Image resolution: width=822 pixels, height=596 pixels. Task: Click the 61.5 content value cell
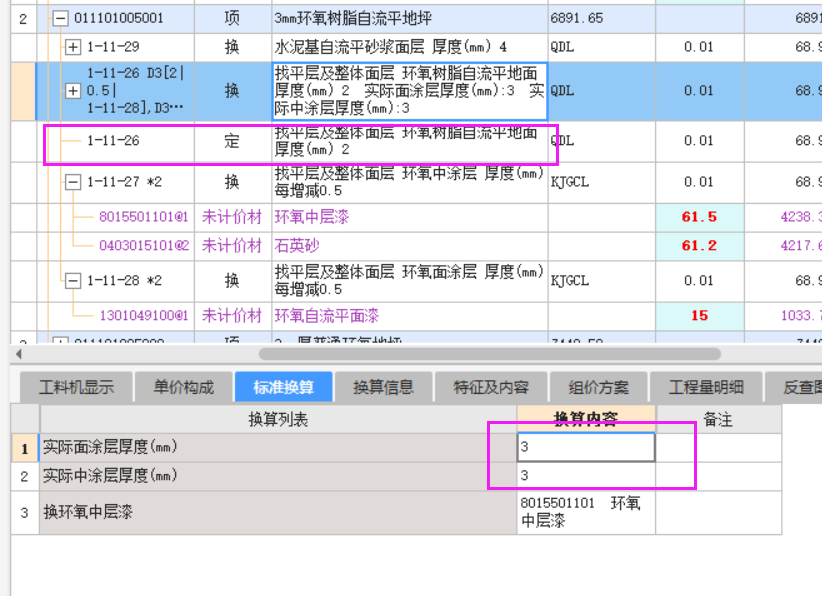pyautogui.click(x=700, y=217)
